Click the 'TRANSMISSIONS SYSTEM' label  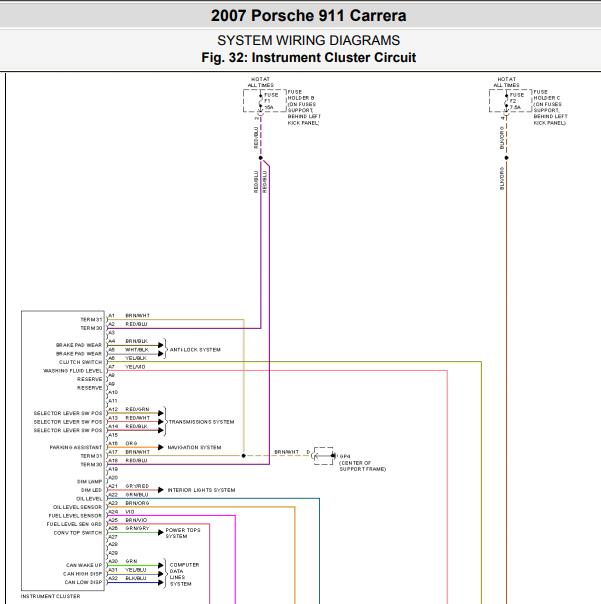tap(201, 422)
